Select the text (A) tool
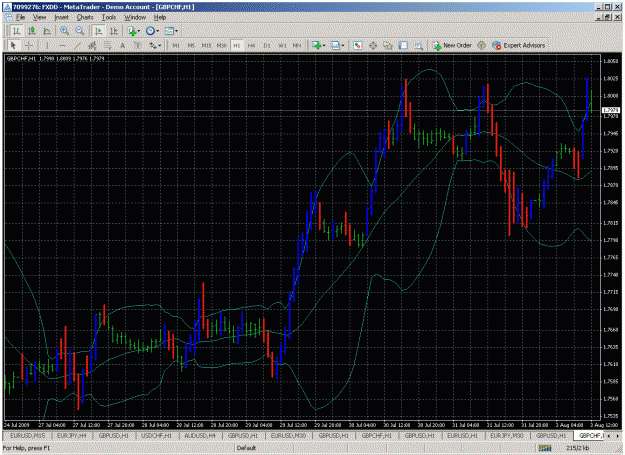Viewport: 625px width, 455px height. click(x=122, y=45)
